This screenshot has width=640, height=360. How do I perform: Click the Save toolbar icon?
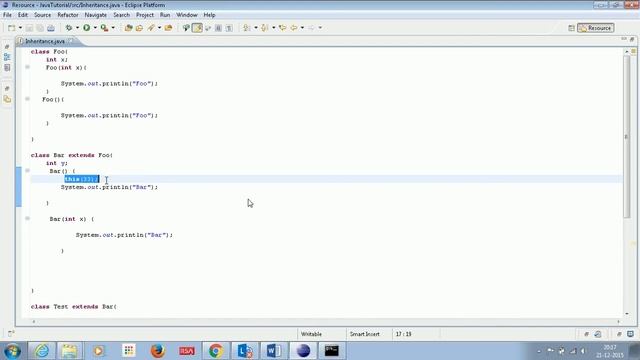(x=29, y=28)
